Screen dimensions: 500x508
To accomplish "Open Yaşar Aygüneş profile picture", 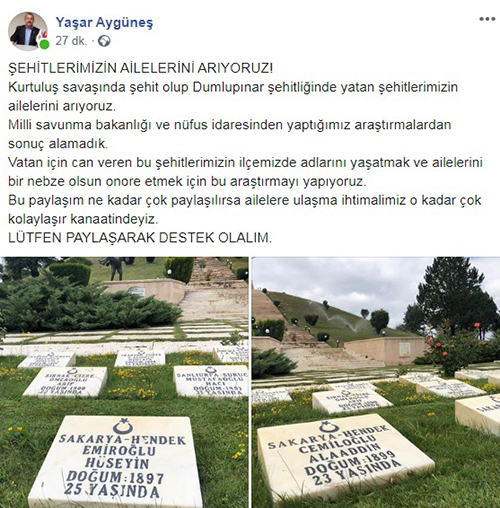I will pyautogui.click(x=28, y=31).
